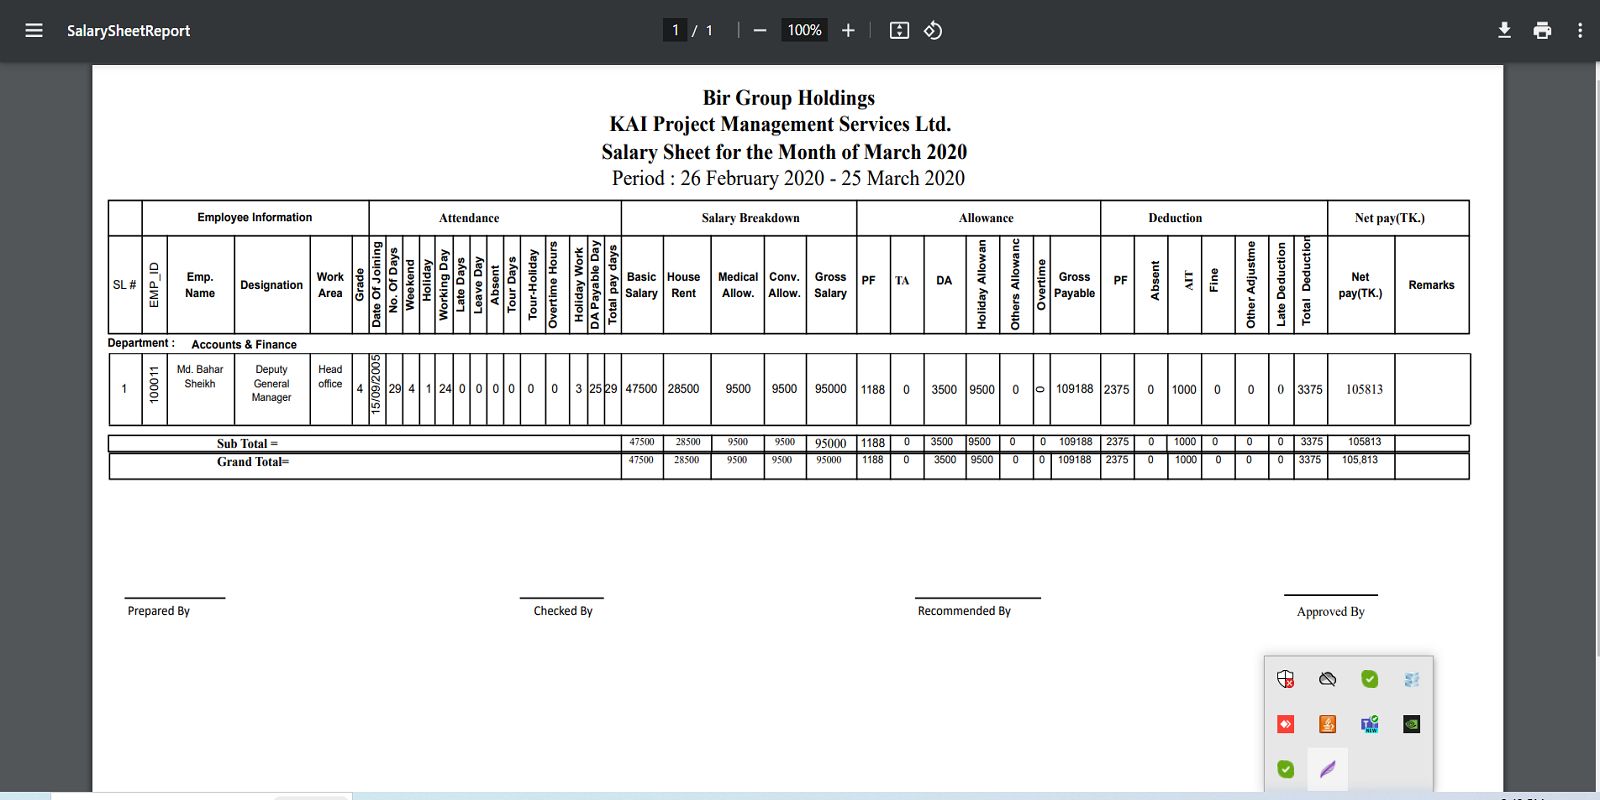This screenshot has height=800, width=1600.
Task: Open the more actions three-dot menu
Action: click(x=1580, y=30)
